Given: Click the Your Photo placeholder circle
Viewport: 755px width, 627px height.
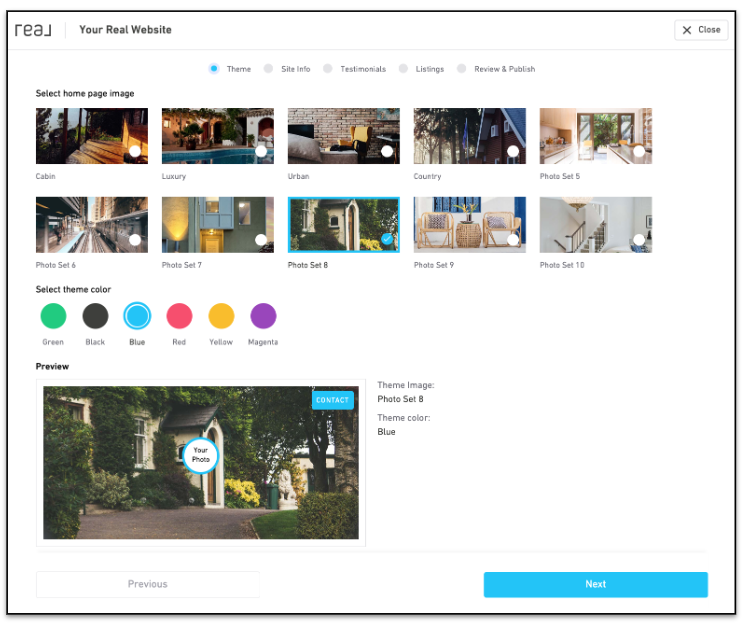Looking at the screenshot, I should pyautogui.click(x=200, y=455).
